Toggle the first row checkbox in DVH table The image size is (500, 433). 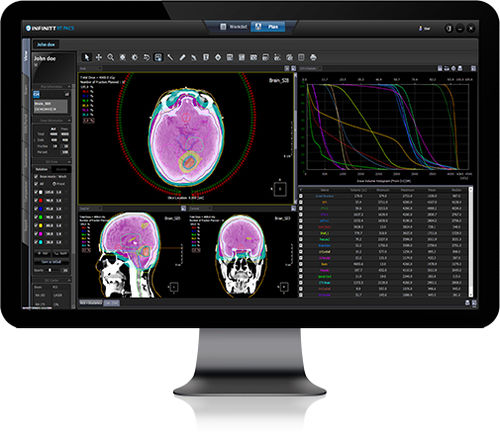click(x=301, y=196)
